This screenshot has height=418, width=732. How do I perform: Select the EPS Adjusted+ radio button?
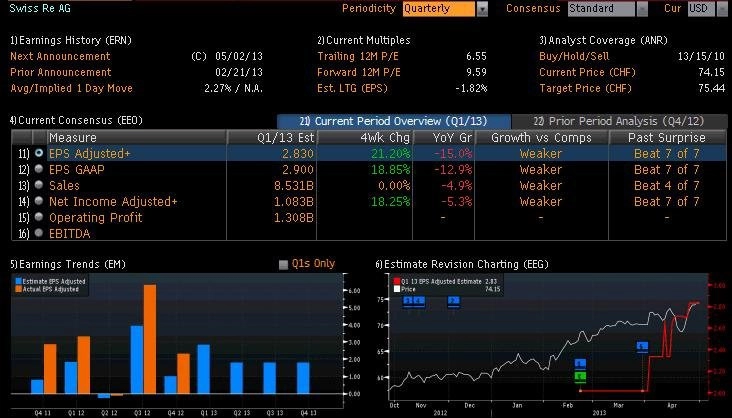click(x=39, y=153)
